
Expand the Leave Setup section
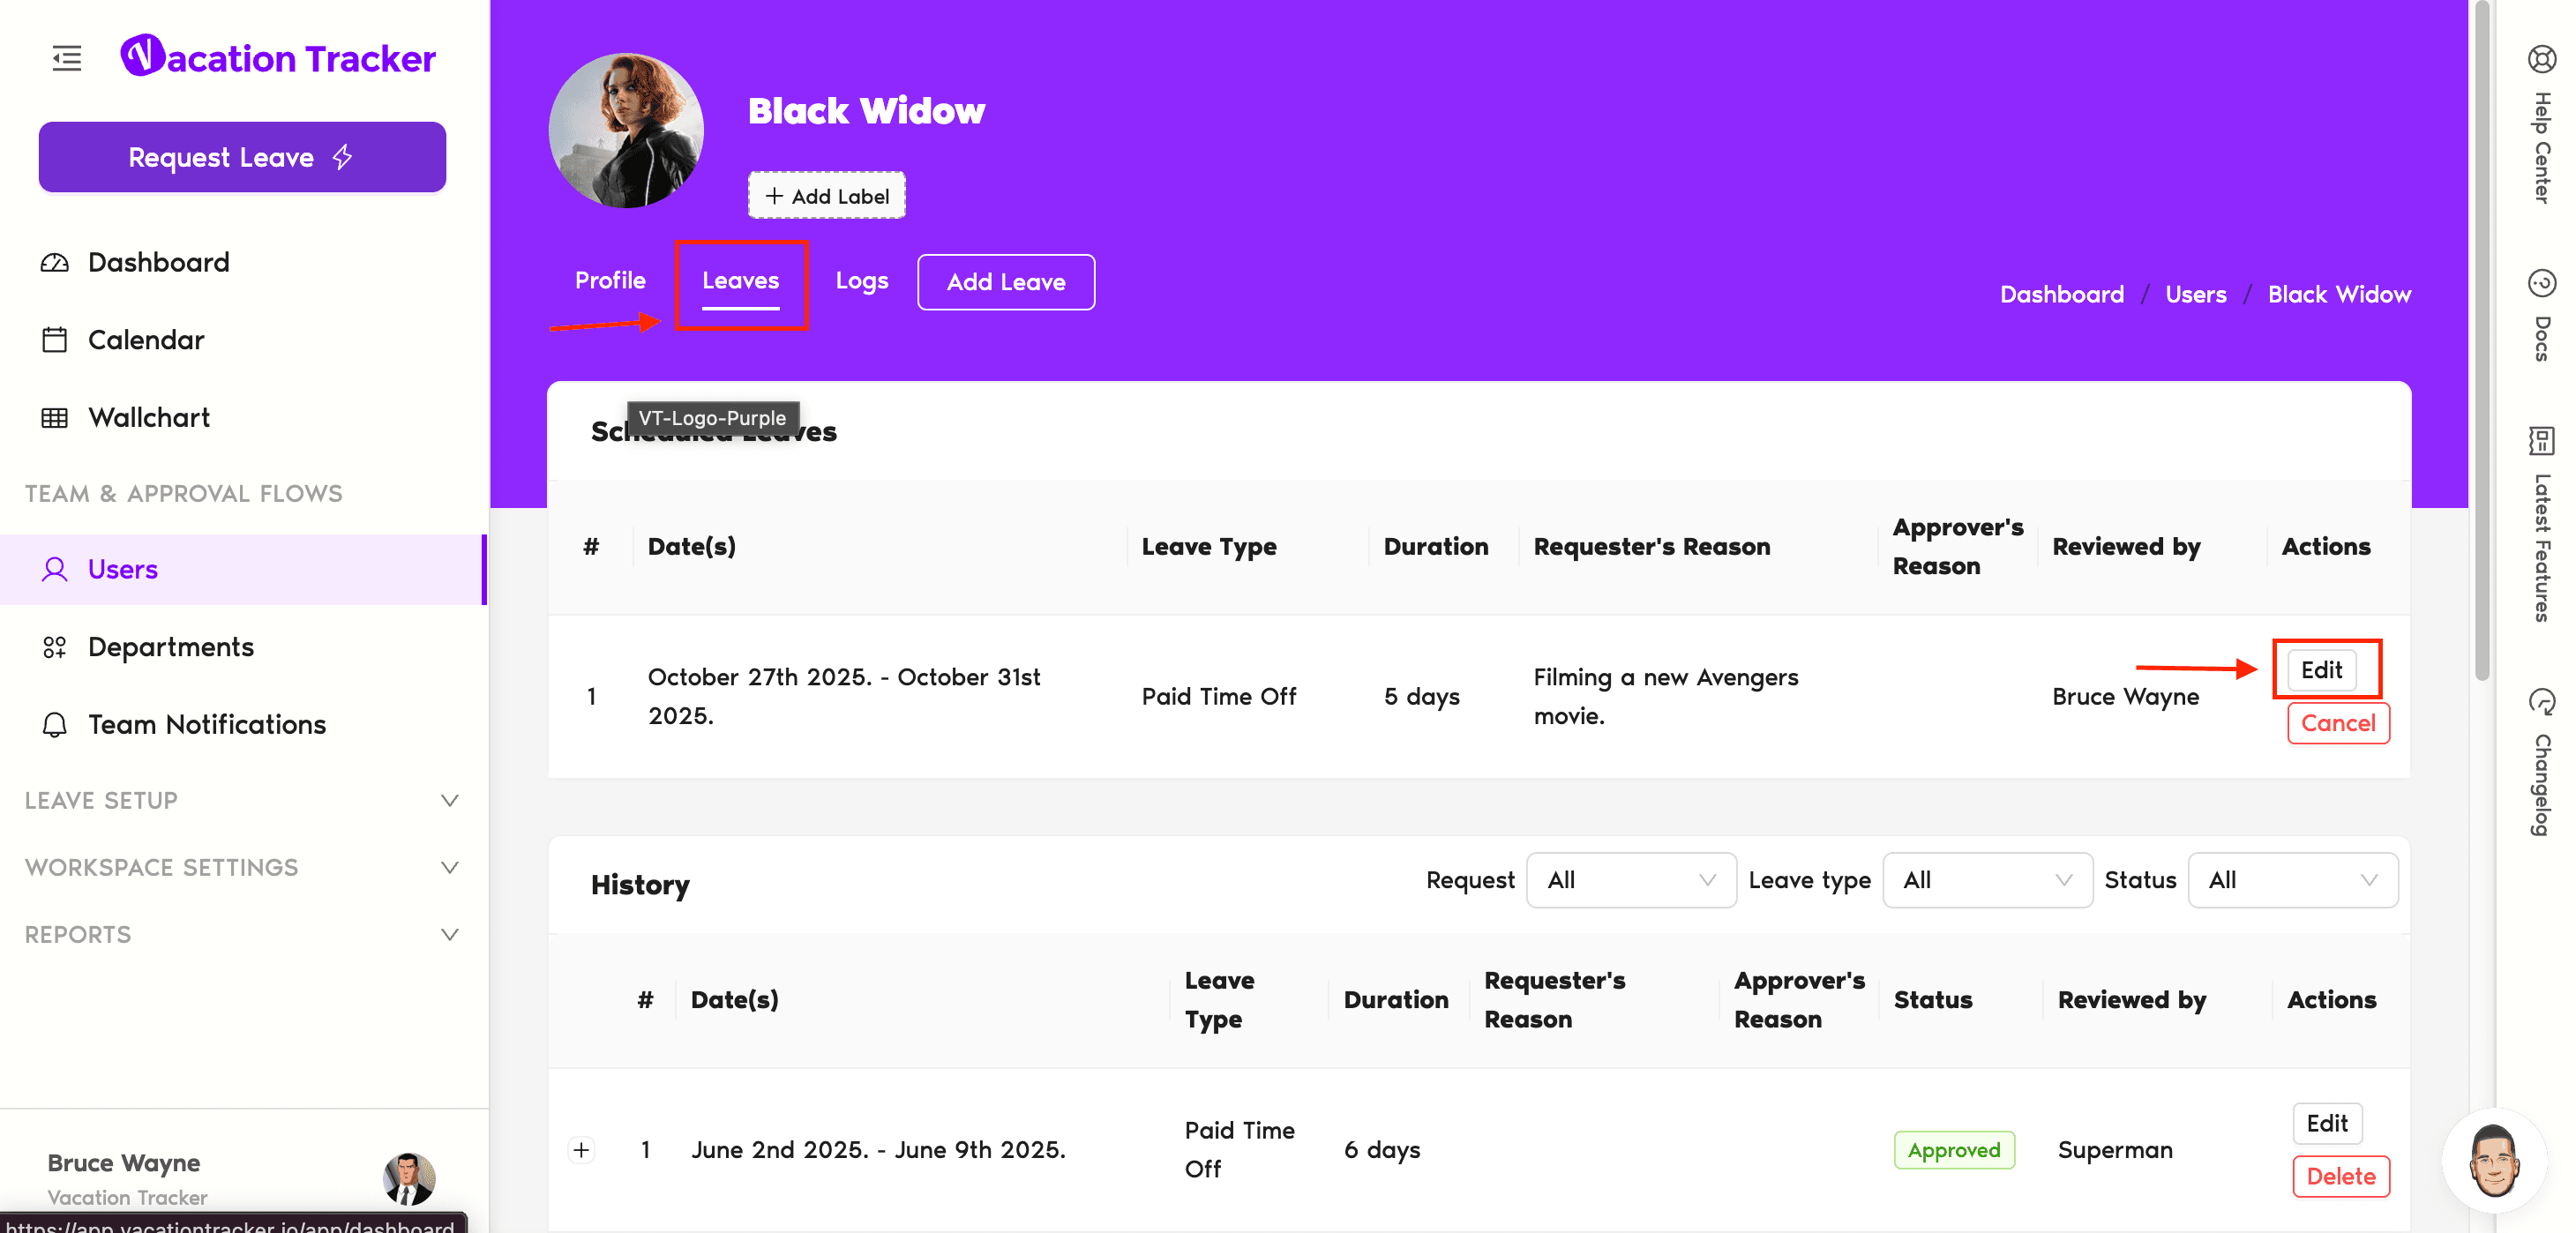point(449,800)
